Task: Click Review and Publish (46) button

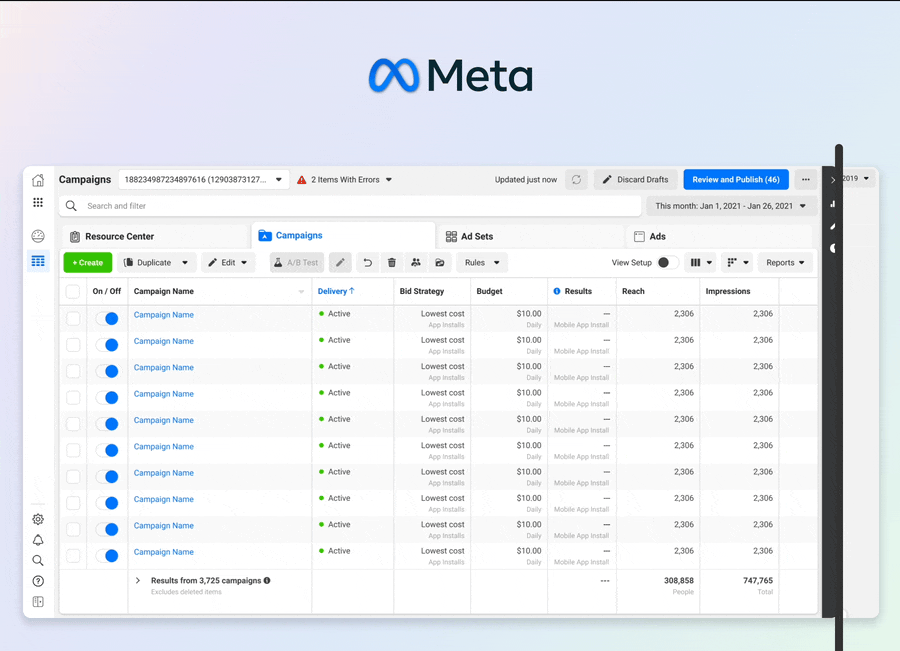Action: click(x=736, y=180)
